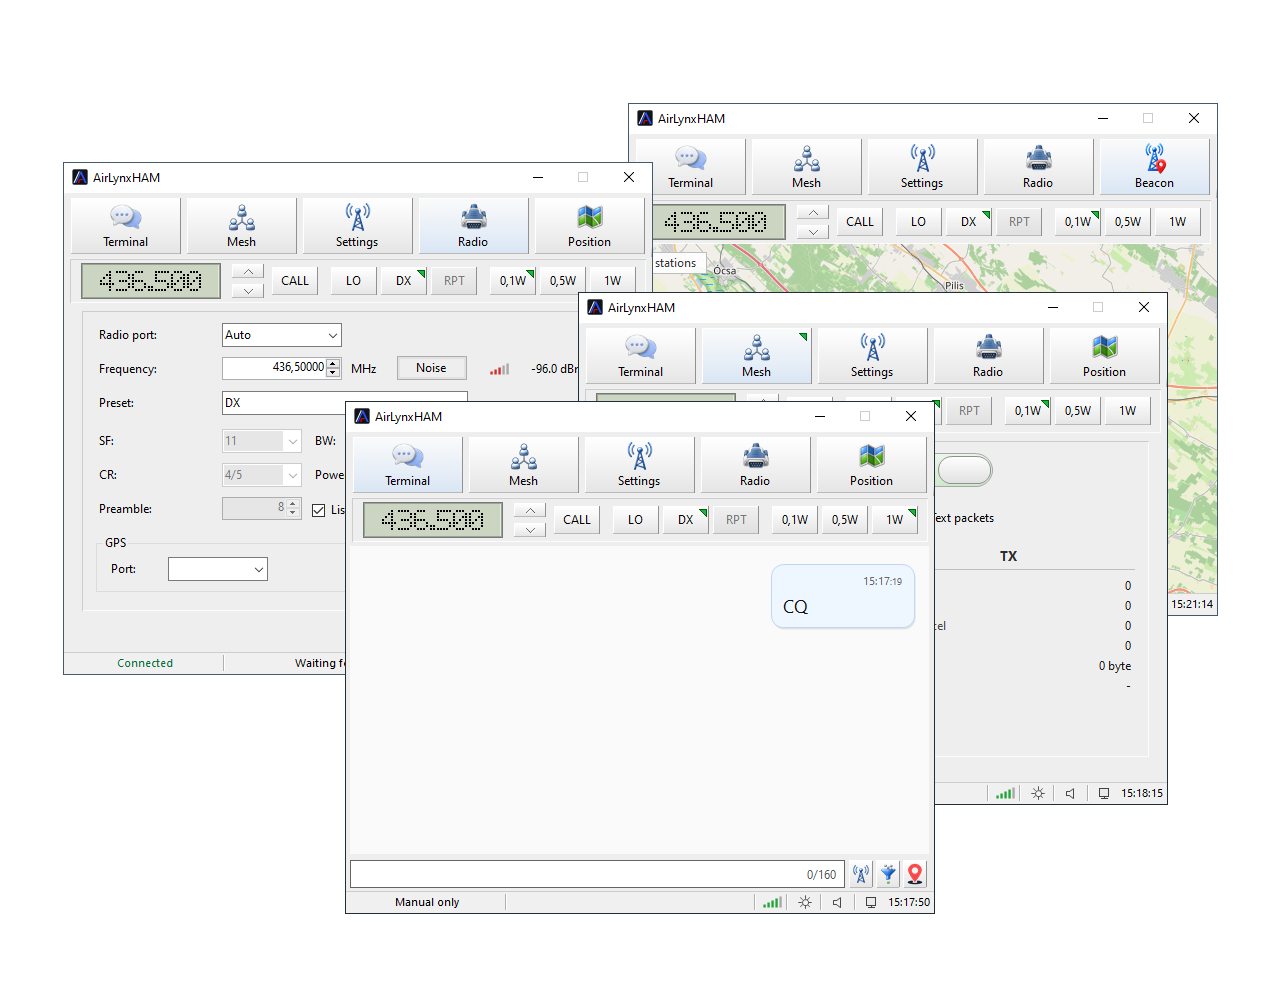Toggle the checkbox next to Preamble row
Image resolution: width=1280 pixels, height=1000 pixels.
319,510
